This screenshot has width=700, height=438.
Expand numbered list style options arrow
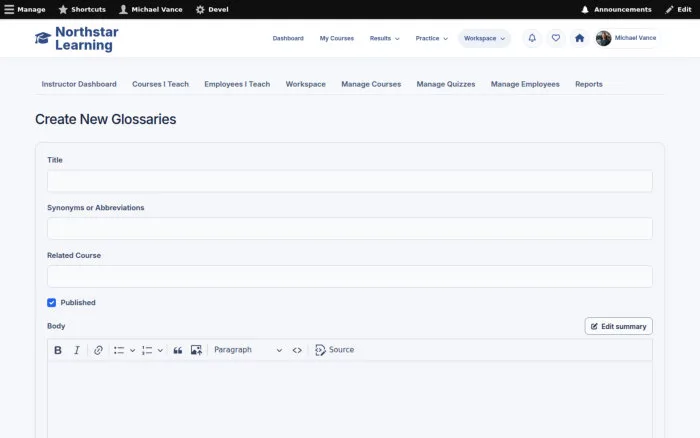click(x=160, y=350)
